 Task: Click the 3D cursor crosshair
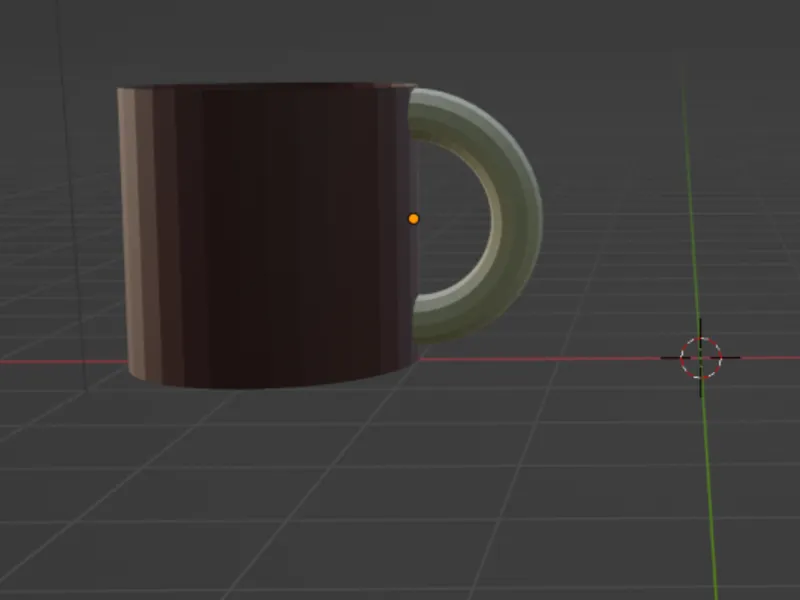pos(701,358)
